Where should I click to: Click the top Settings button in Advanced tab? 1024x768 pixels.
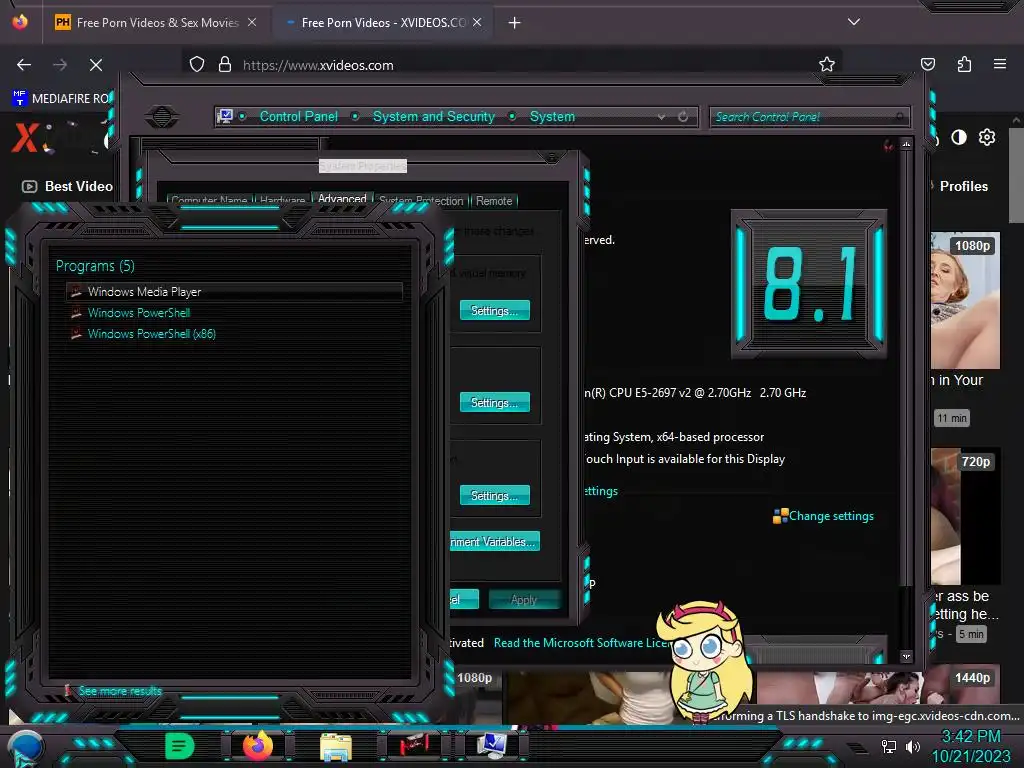tap(494, 311)
